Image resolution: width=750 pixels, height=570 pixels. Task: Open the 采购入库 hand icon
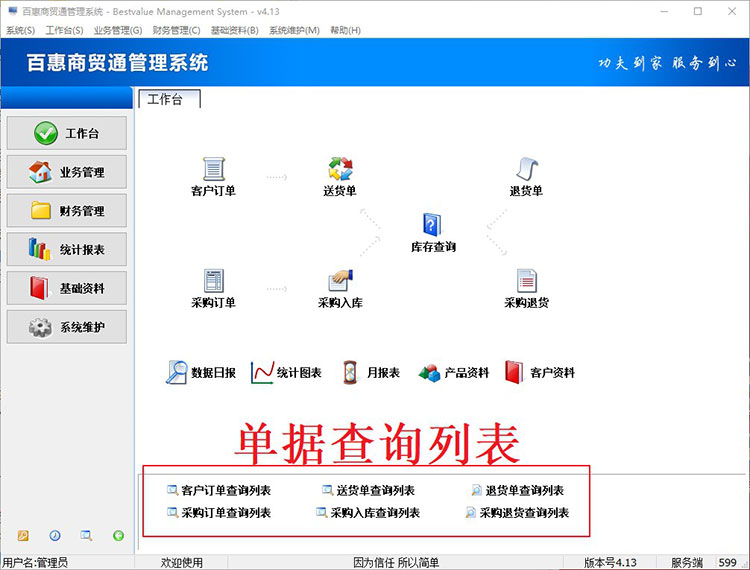[340, 288]
